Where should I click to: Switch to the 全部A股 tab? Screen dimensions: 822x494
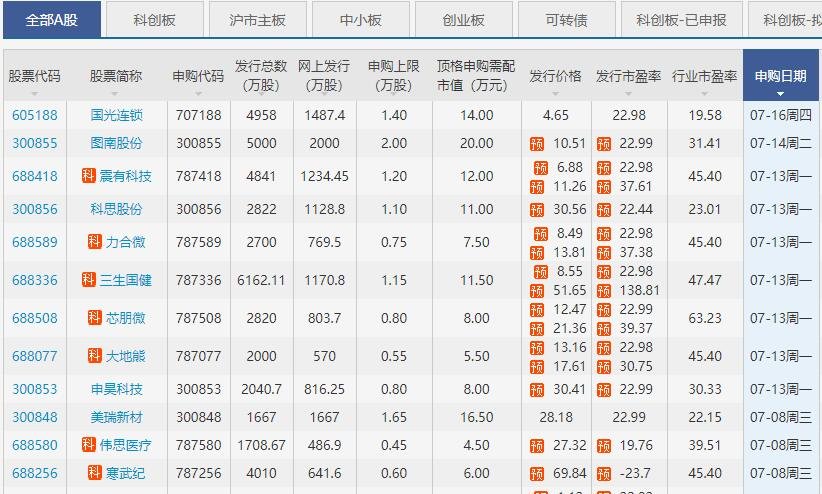click(x=52, y=20)
